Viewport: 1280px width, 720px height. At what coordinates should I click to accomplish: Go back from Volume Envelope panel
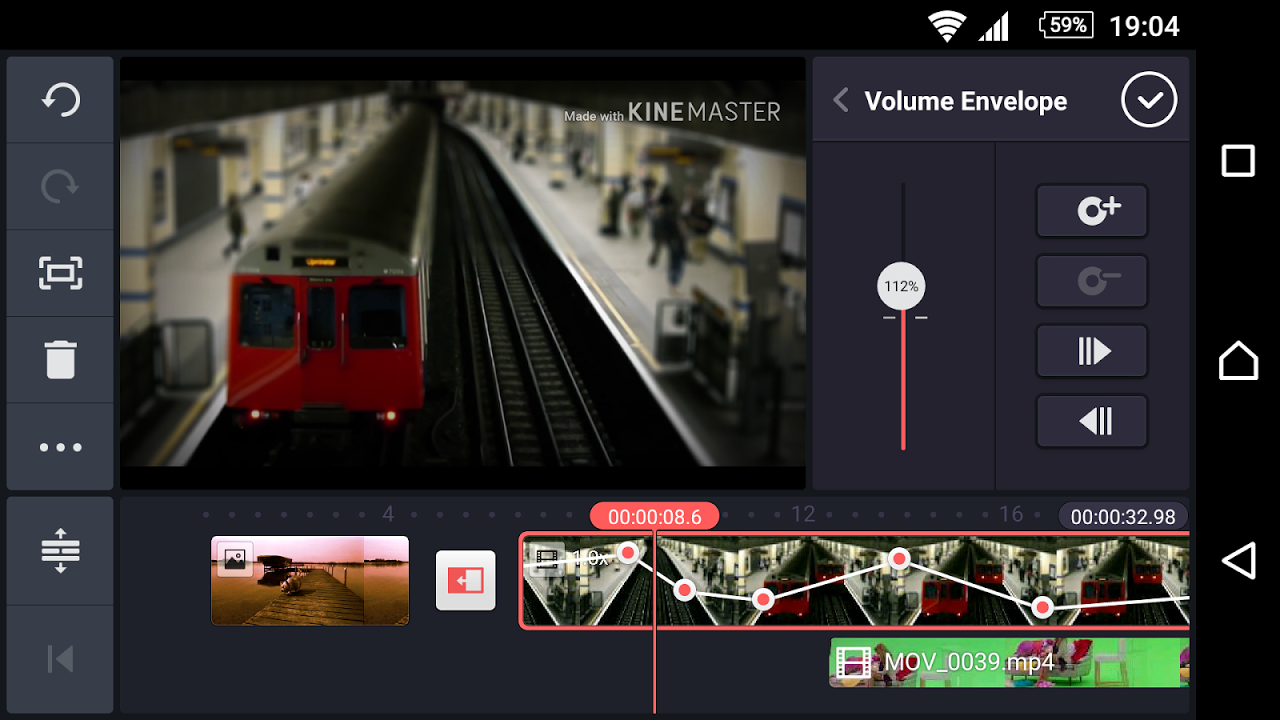pyautogui.click(x=841, y=100)
